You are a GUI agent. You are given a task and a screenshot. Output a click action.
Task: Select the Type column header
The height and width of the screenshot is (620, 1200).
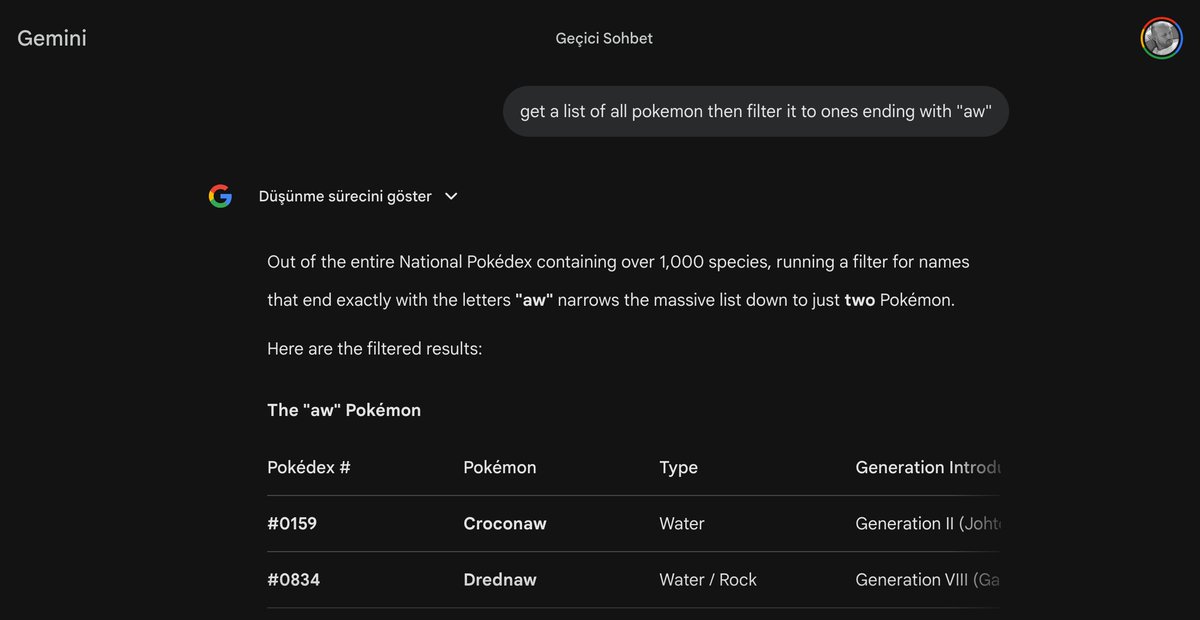pos(679,467)
